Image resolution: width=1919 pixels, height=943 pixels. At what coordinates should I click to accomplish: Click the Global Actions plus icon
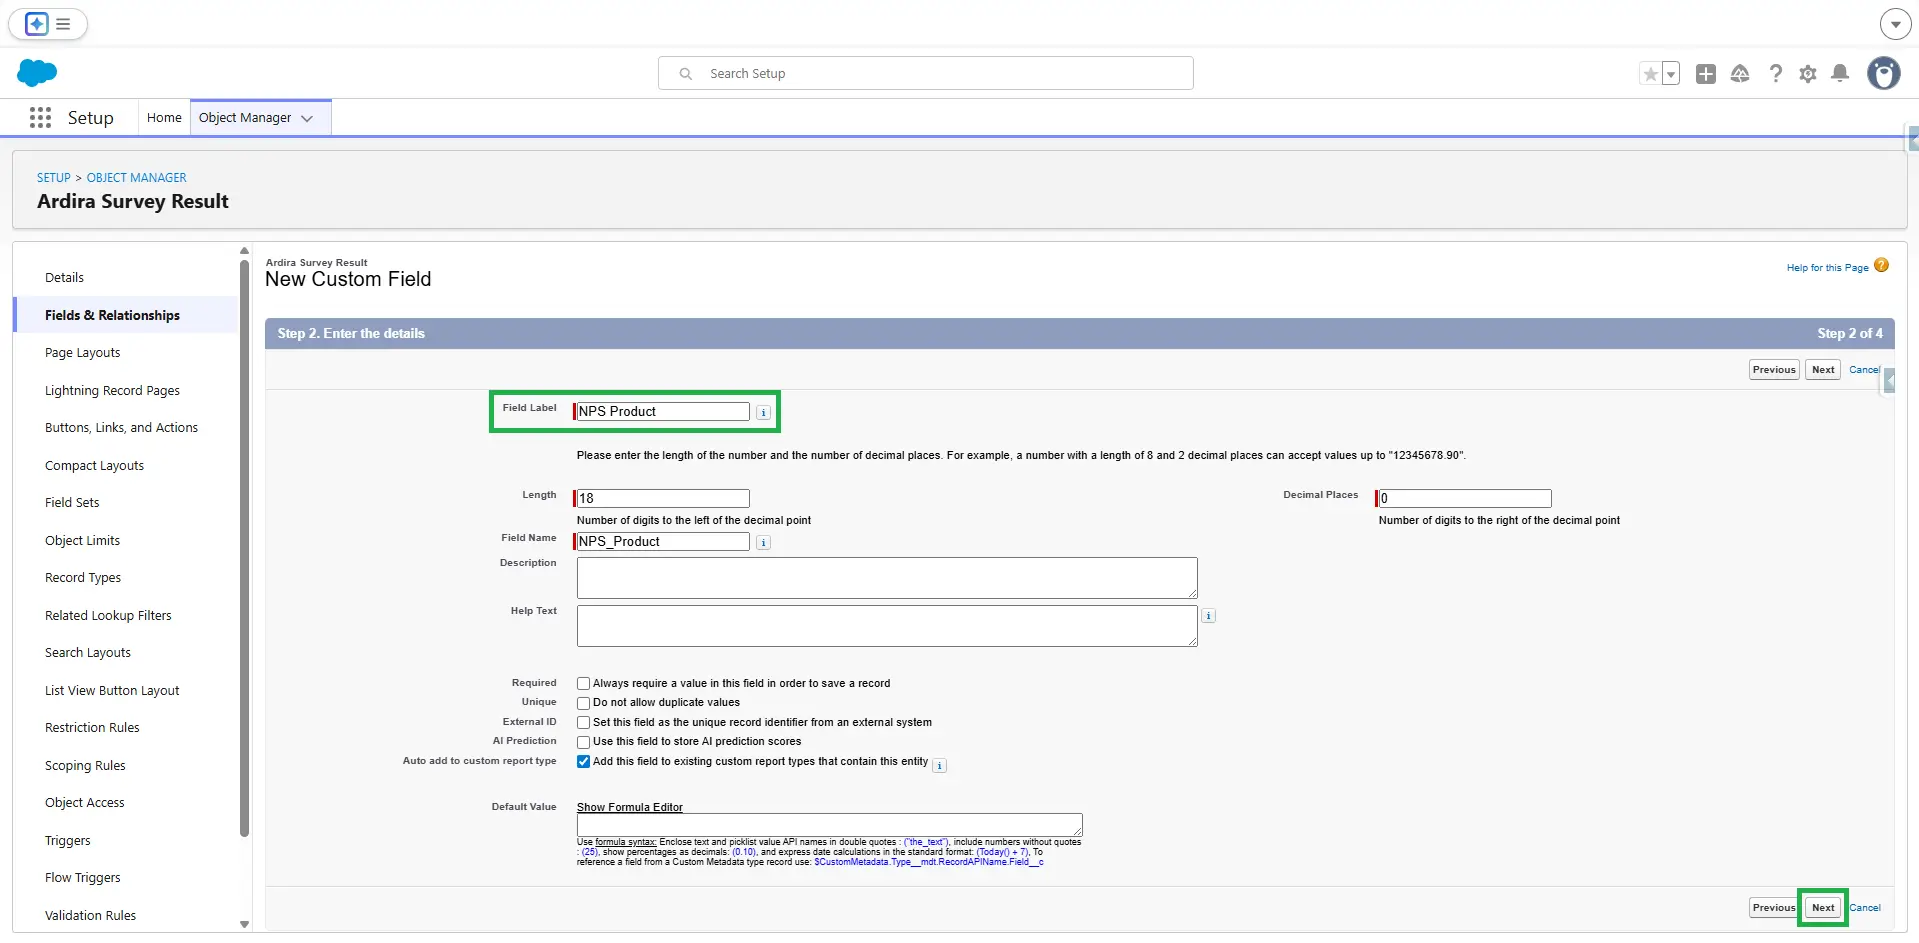(1706, 74)
